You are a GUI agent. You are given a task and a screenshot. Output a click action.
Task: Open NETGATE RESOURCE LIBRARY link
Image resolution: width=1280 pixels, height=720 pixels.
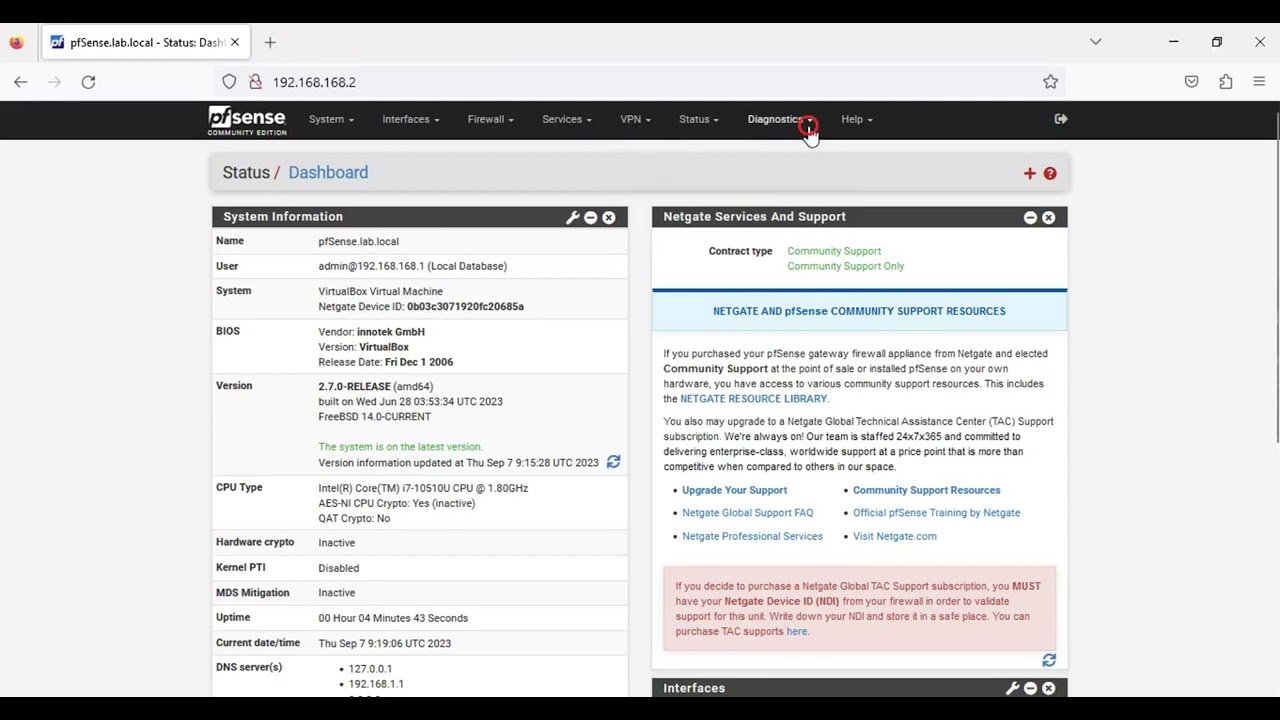click(x=753, y=399)
